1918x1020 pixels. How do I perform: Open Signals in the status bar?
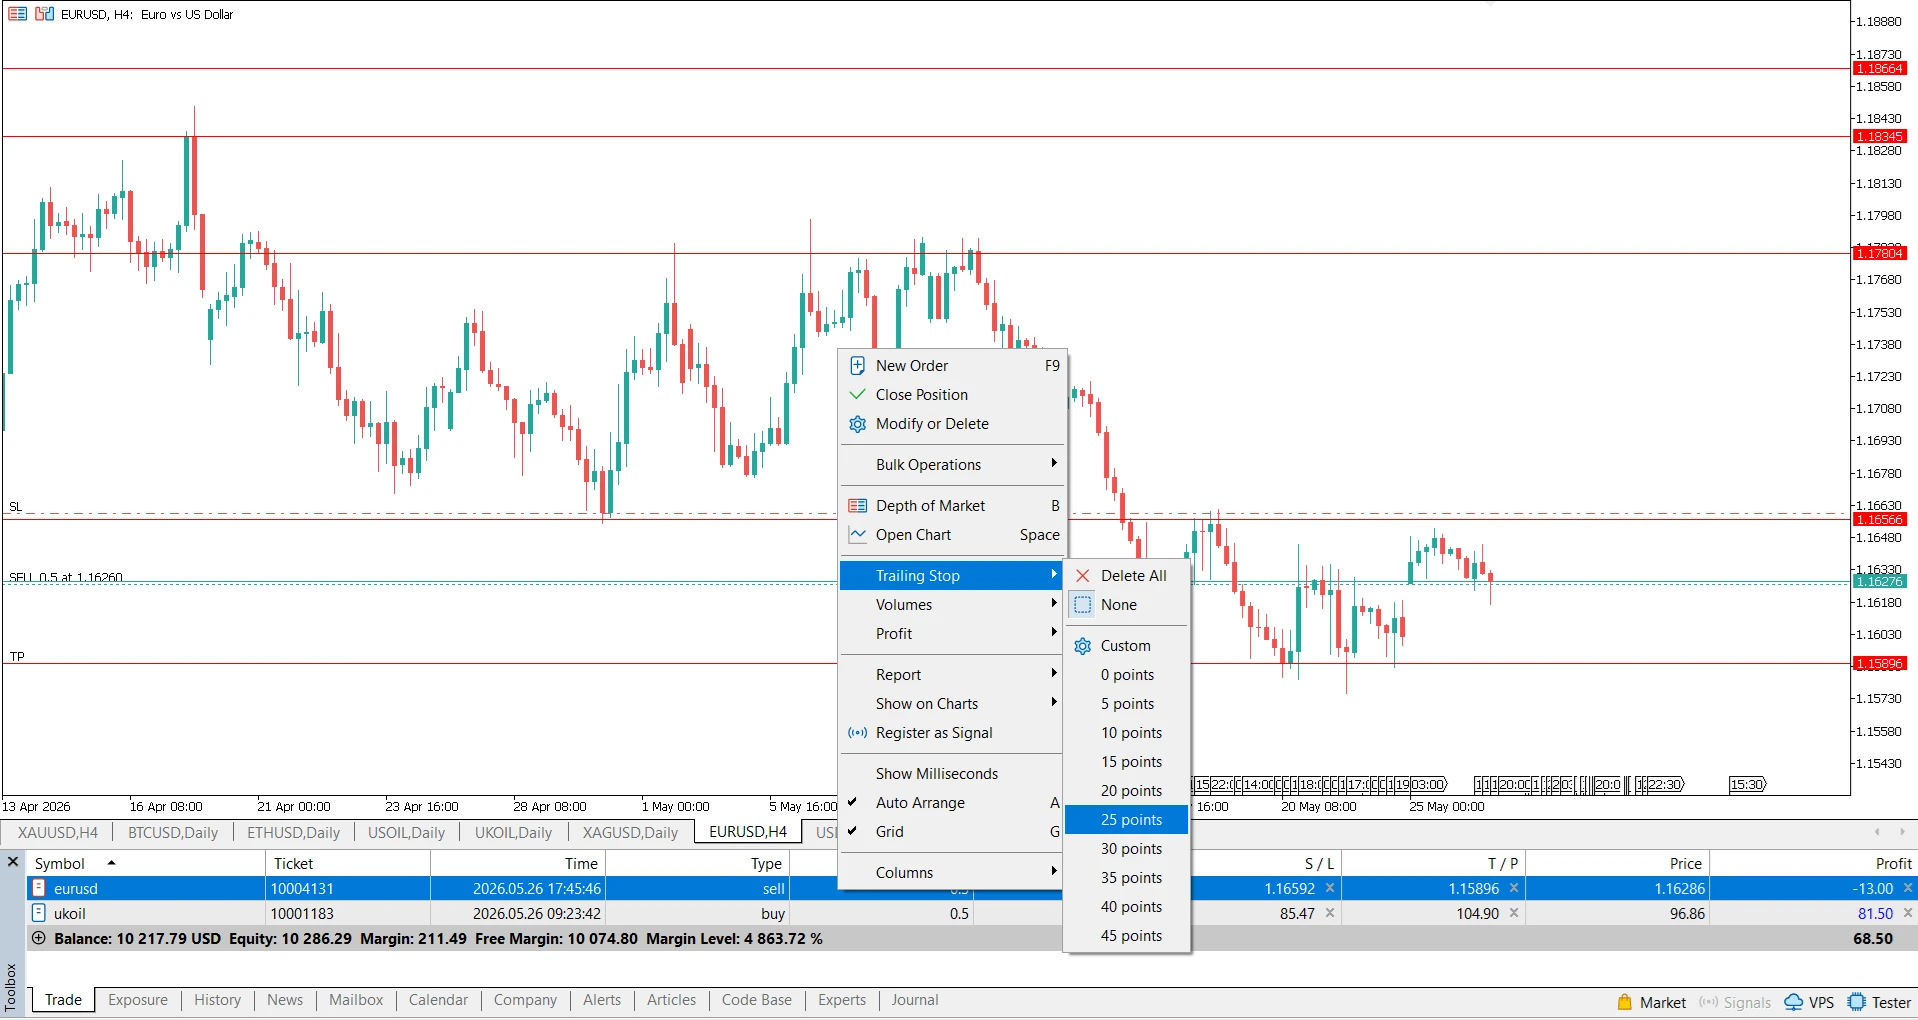pos(1735,1002)
